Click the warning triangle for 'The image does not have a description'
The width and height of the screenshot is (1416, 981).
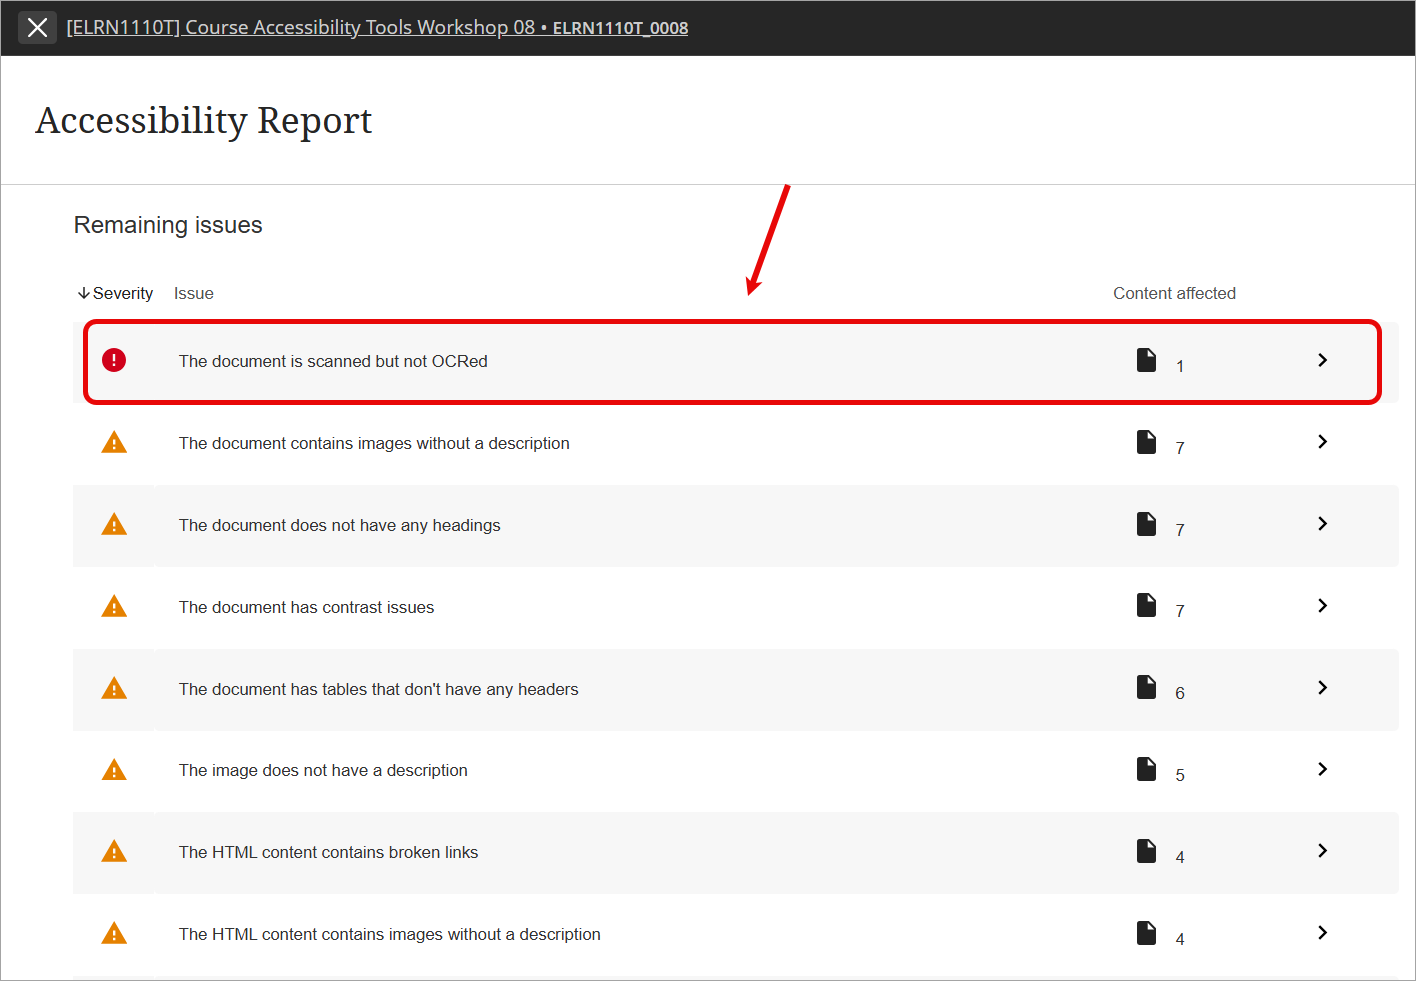(114, 769)
